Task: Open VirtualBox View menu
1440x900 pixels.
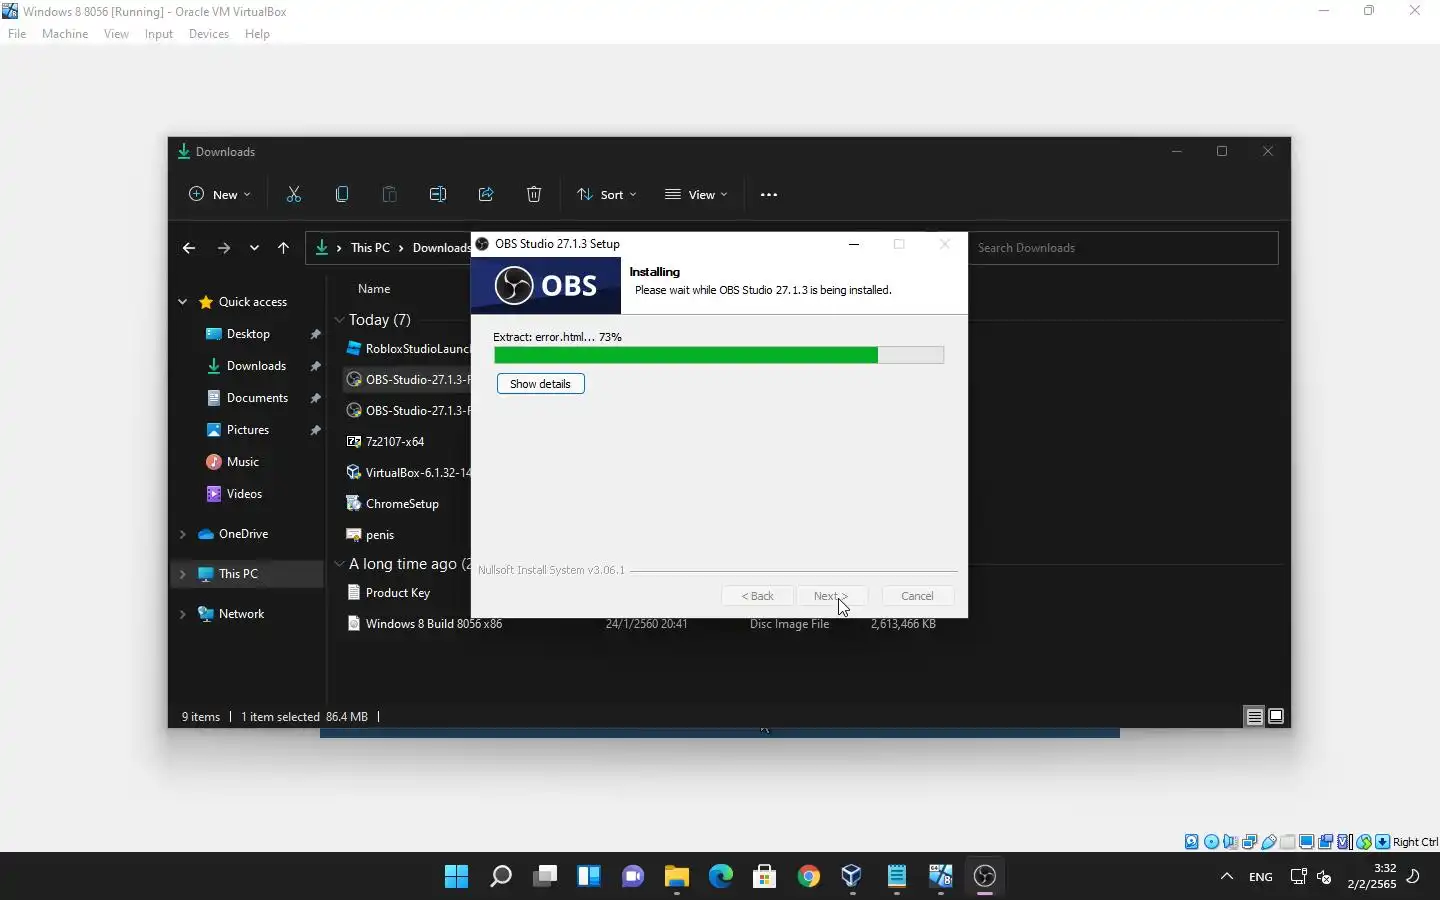Action: [x=116, y=34]
